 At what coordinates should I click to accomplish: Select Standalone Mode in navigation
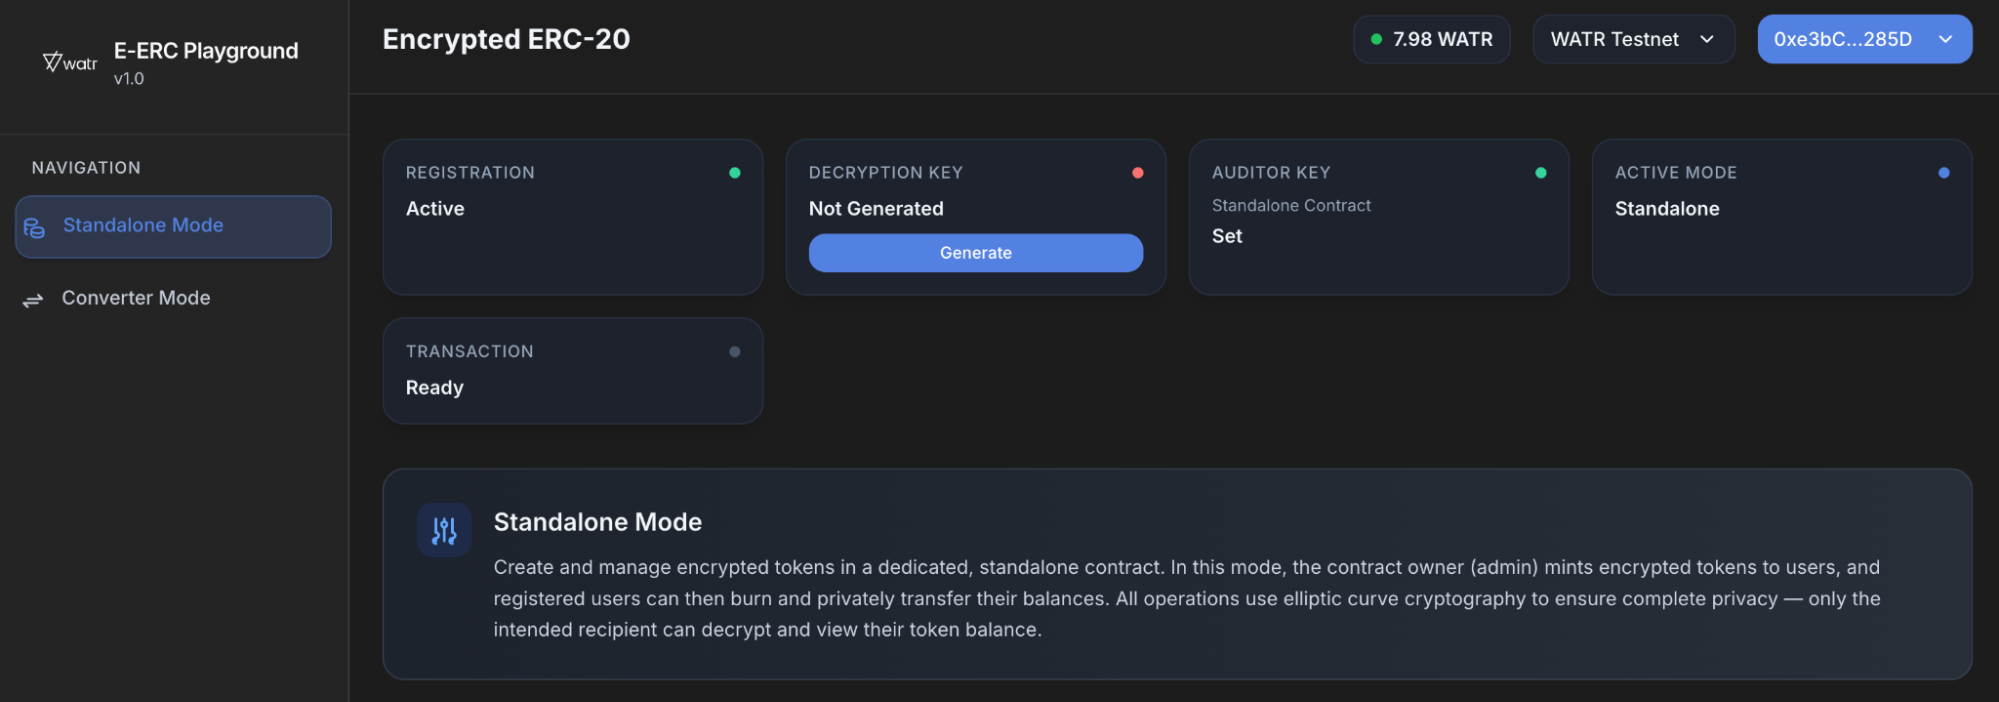click(143, 225)
